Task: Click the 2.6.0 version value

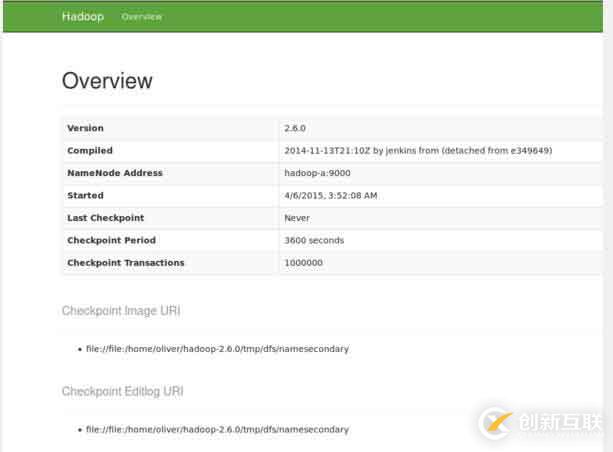Action: 296,128
